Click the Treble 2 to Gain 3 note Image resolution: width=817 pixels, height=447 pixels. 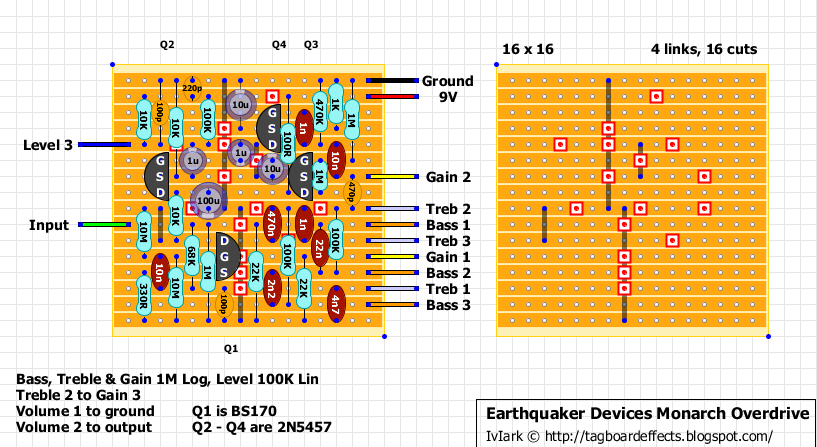78,395
